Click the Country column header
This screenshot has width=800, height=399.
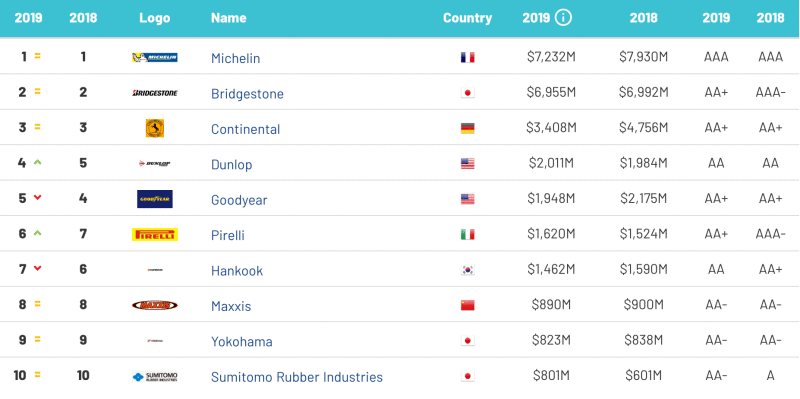tap(467, 18)
